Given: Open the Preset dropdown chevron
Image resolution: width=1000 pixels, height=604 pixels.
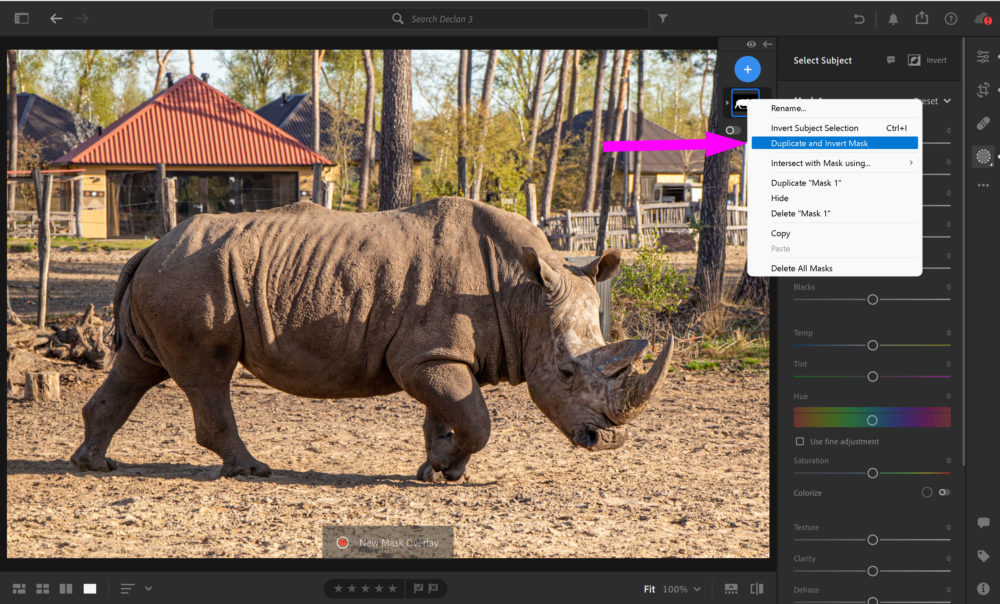Looking at the screenshot, I should pos(947,101).
